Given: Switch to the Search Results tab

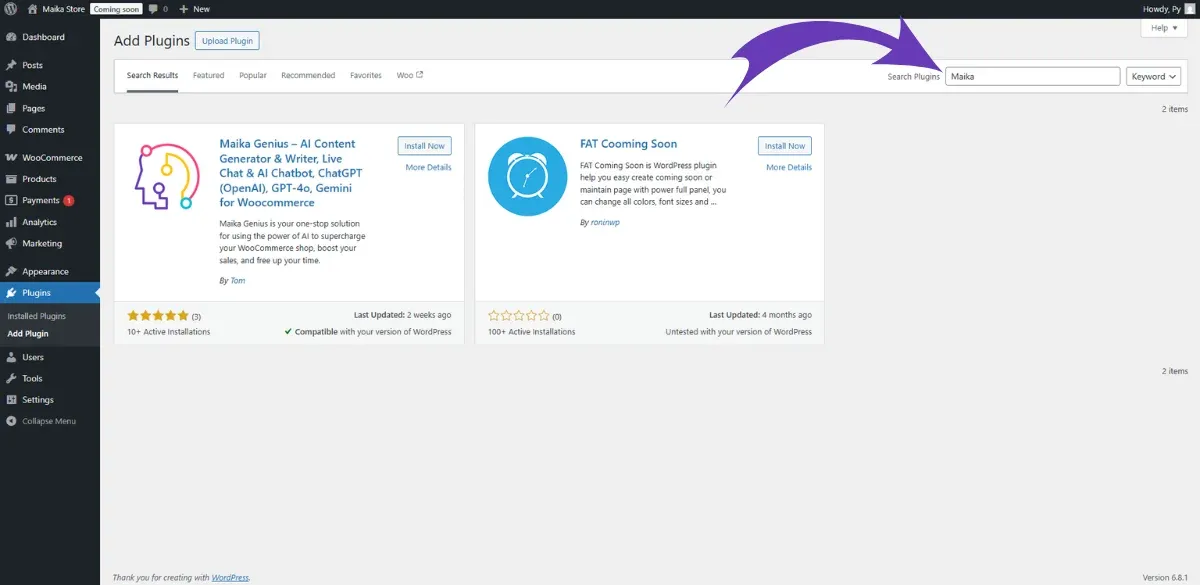Looking at the screenshot, I should (152, 76).
